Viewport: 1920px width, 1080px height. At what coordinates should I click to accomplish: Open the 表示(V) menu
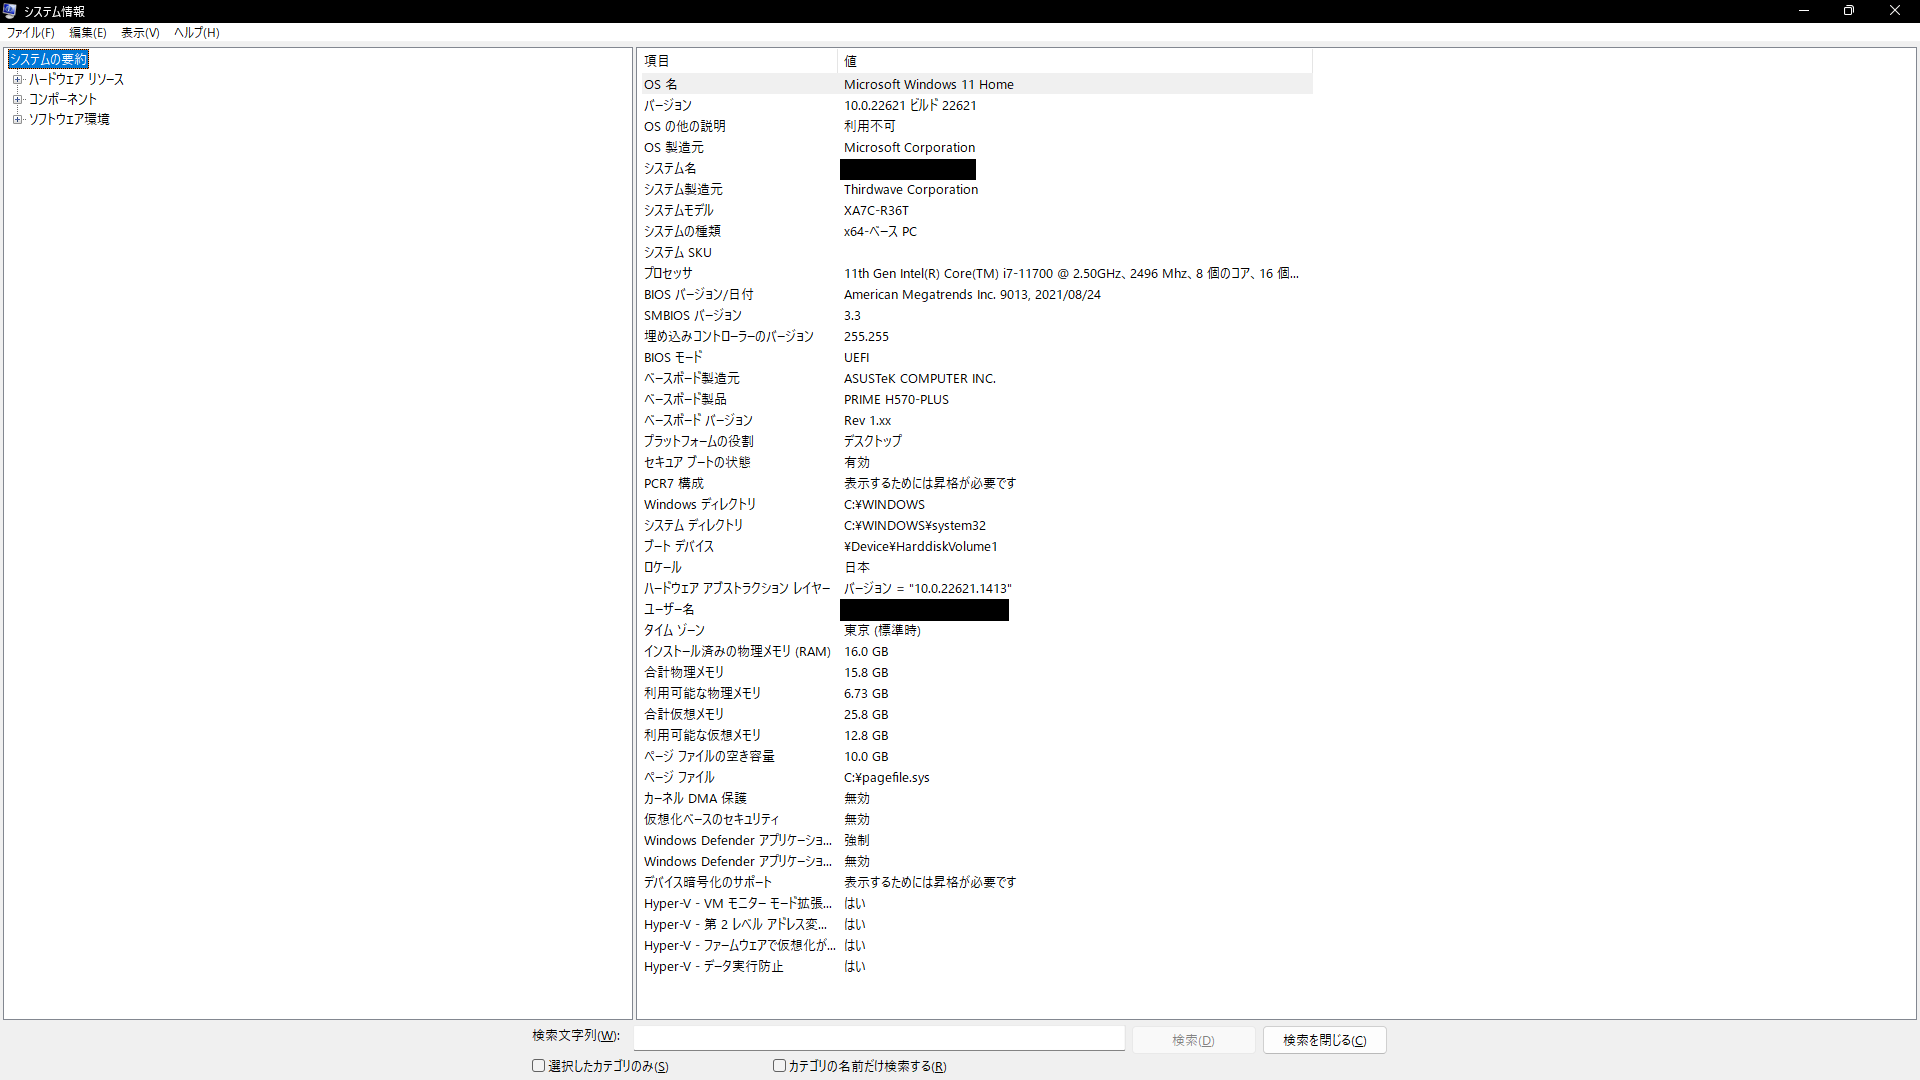coord(140,33)
